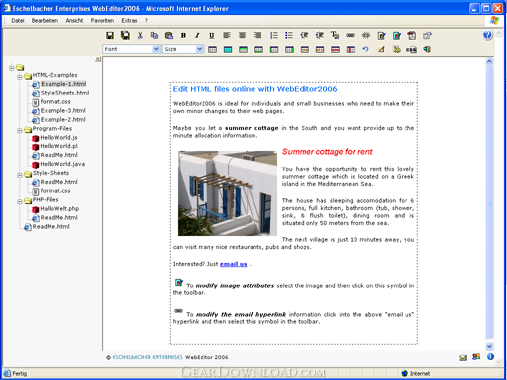Screen dimensions: 507x380
Task: Click the blue info icon at bottom right
Action: pyautogui.click(x=490, y=357)
